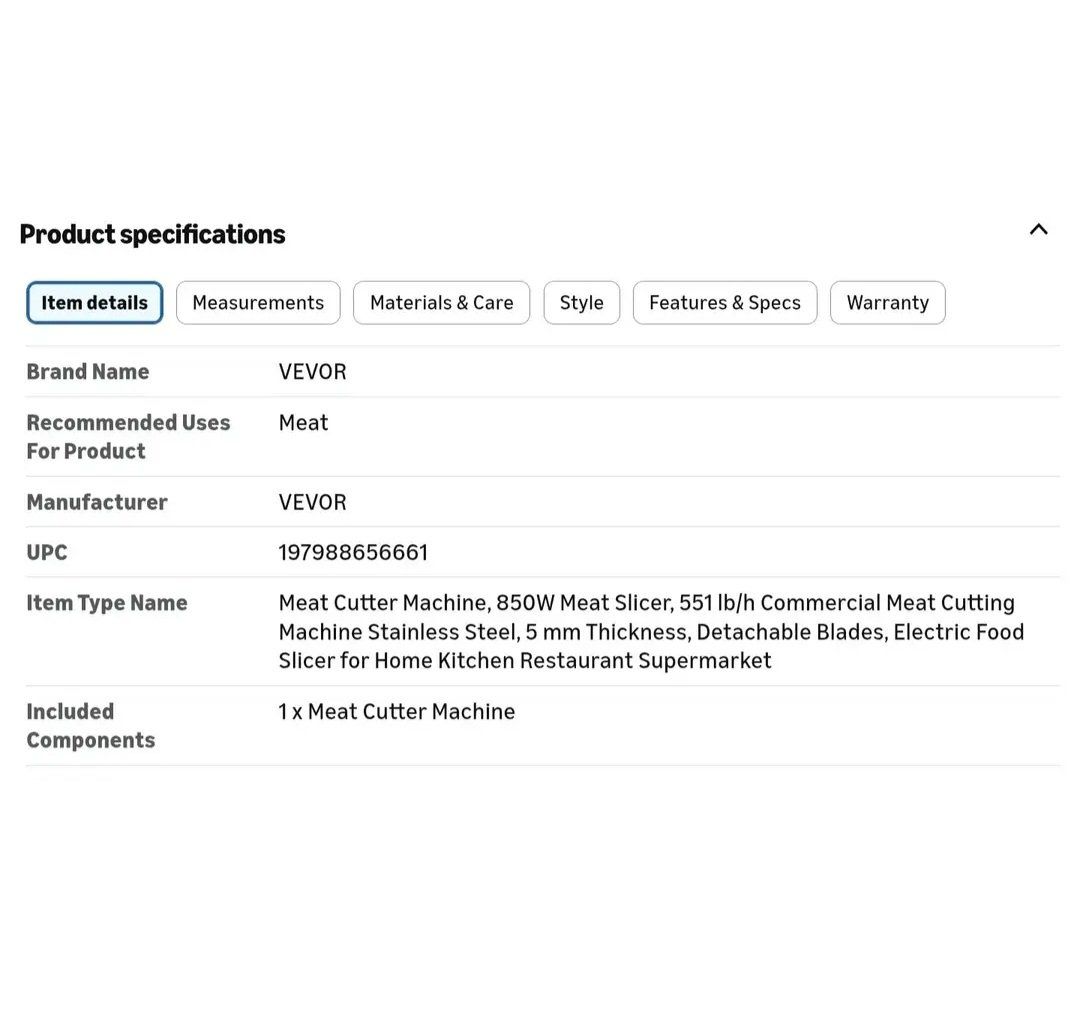
Task: Click the 1 x Meat Cutter Machine value
Action: coord(397,712)
